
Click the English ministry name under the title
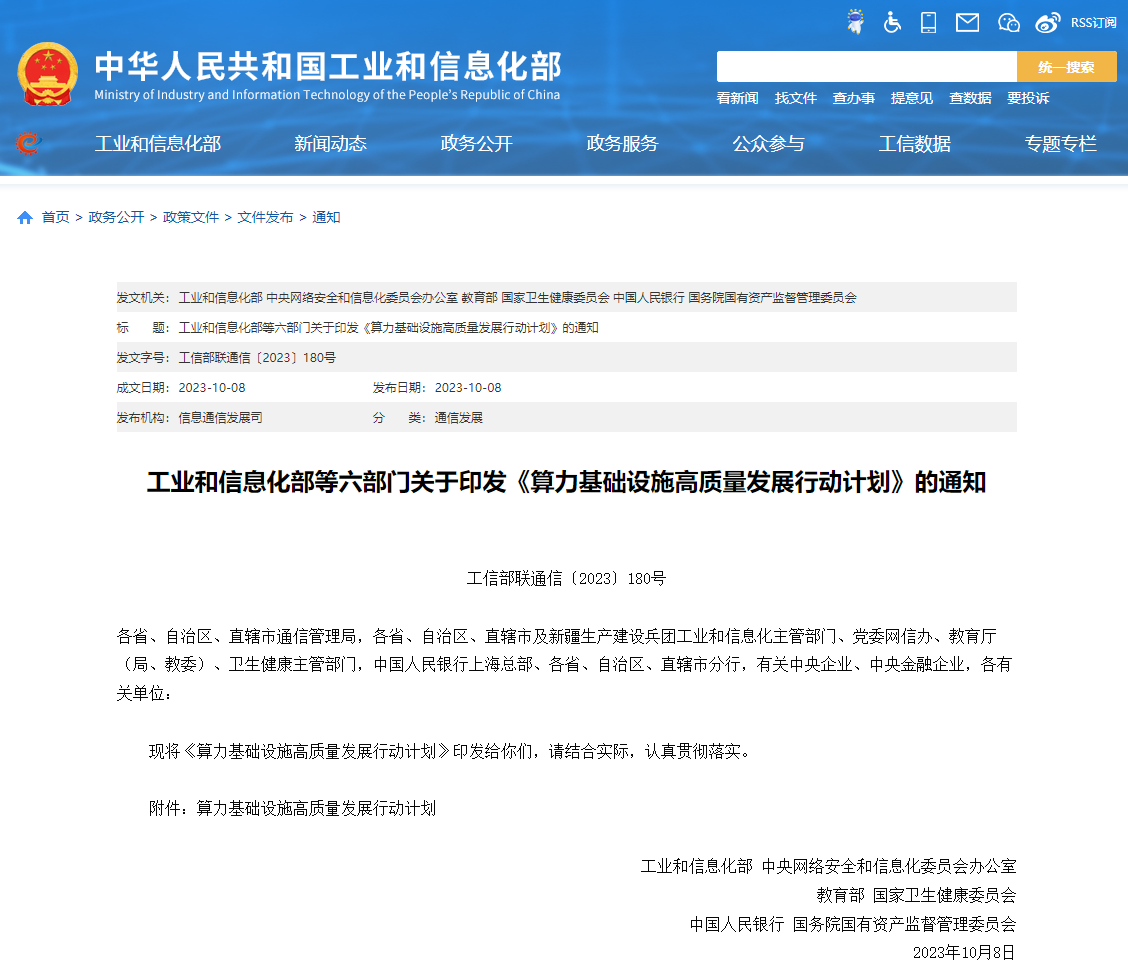(327, 95)
